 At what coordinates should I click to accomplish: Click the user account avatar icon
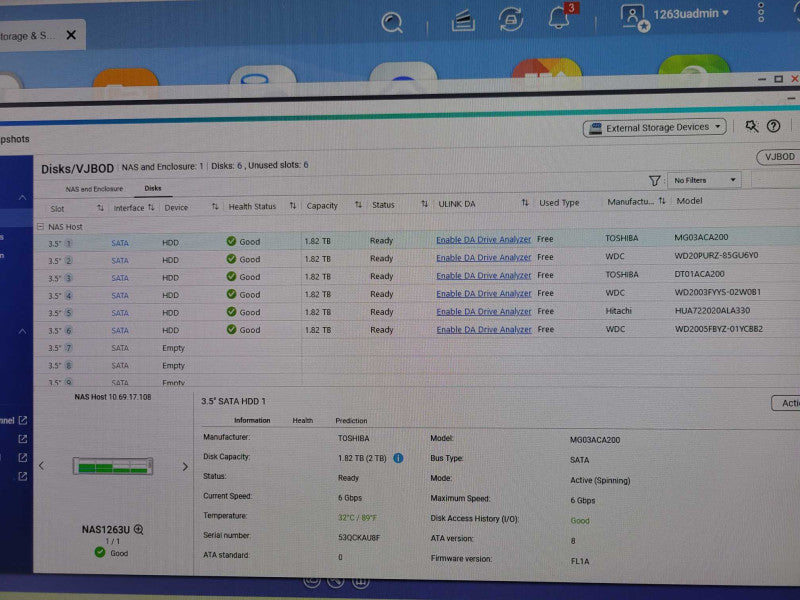click(635, 18)
